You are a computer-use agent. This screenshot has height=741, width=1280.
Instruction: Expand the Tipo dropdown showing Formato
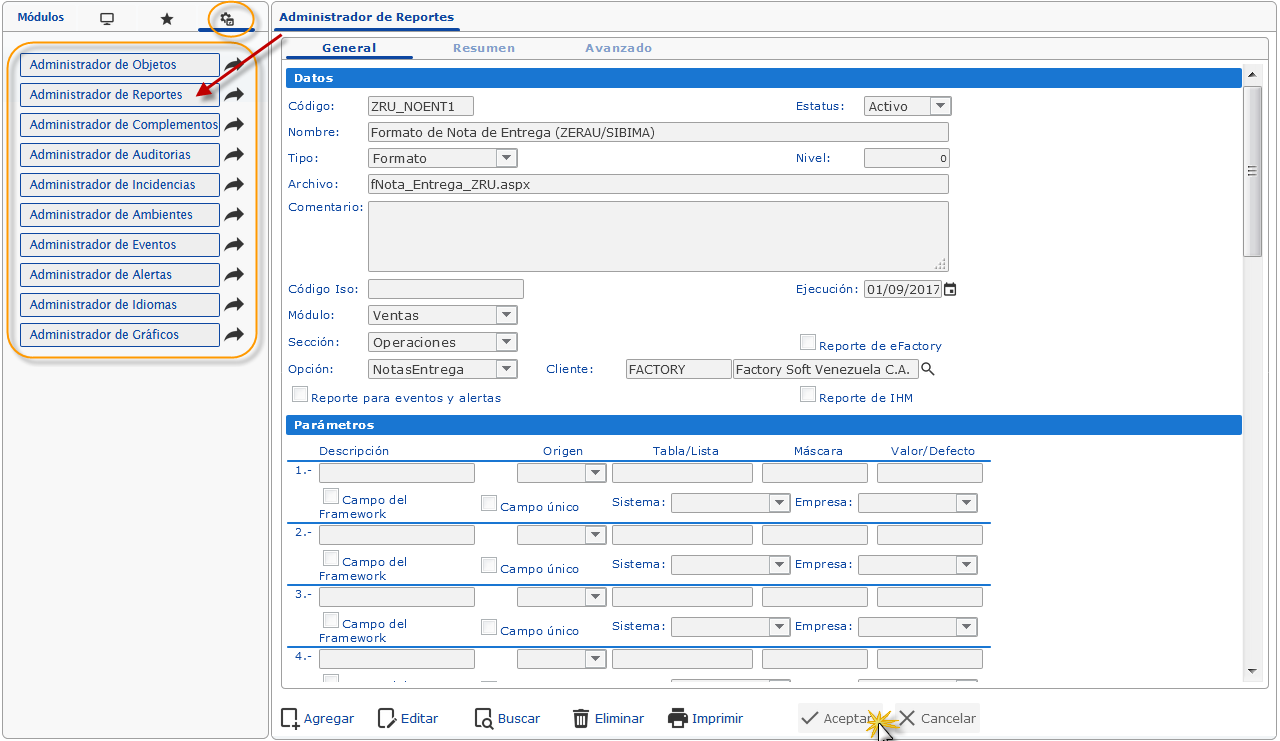(x=506, y=158)
